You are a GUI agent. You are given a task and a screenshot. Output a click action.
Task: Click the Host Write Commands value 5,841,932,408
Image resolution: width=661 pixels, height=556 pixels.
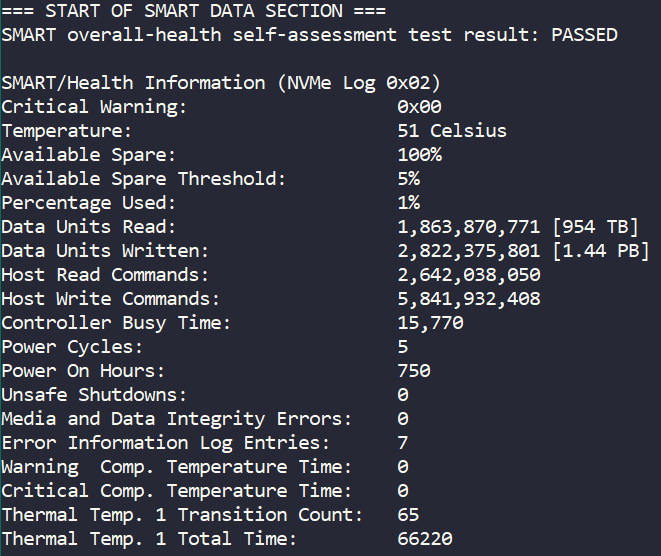pyautogui.click(x=469, y=299)
